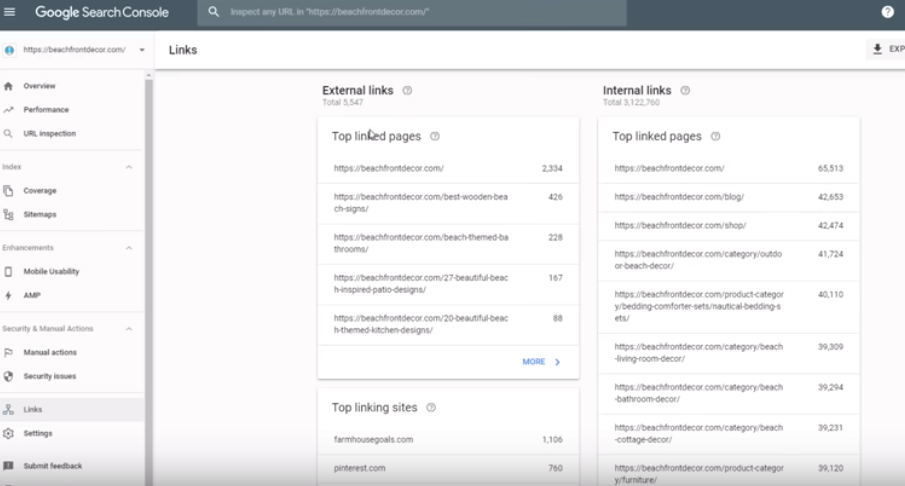Click the AMP lightning bolt icon

[8, 296]
